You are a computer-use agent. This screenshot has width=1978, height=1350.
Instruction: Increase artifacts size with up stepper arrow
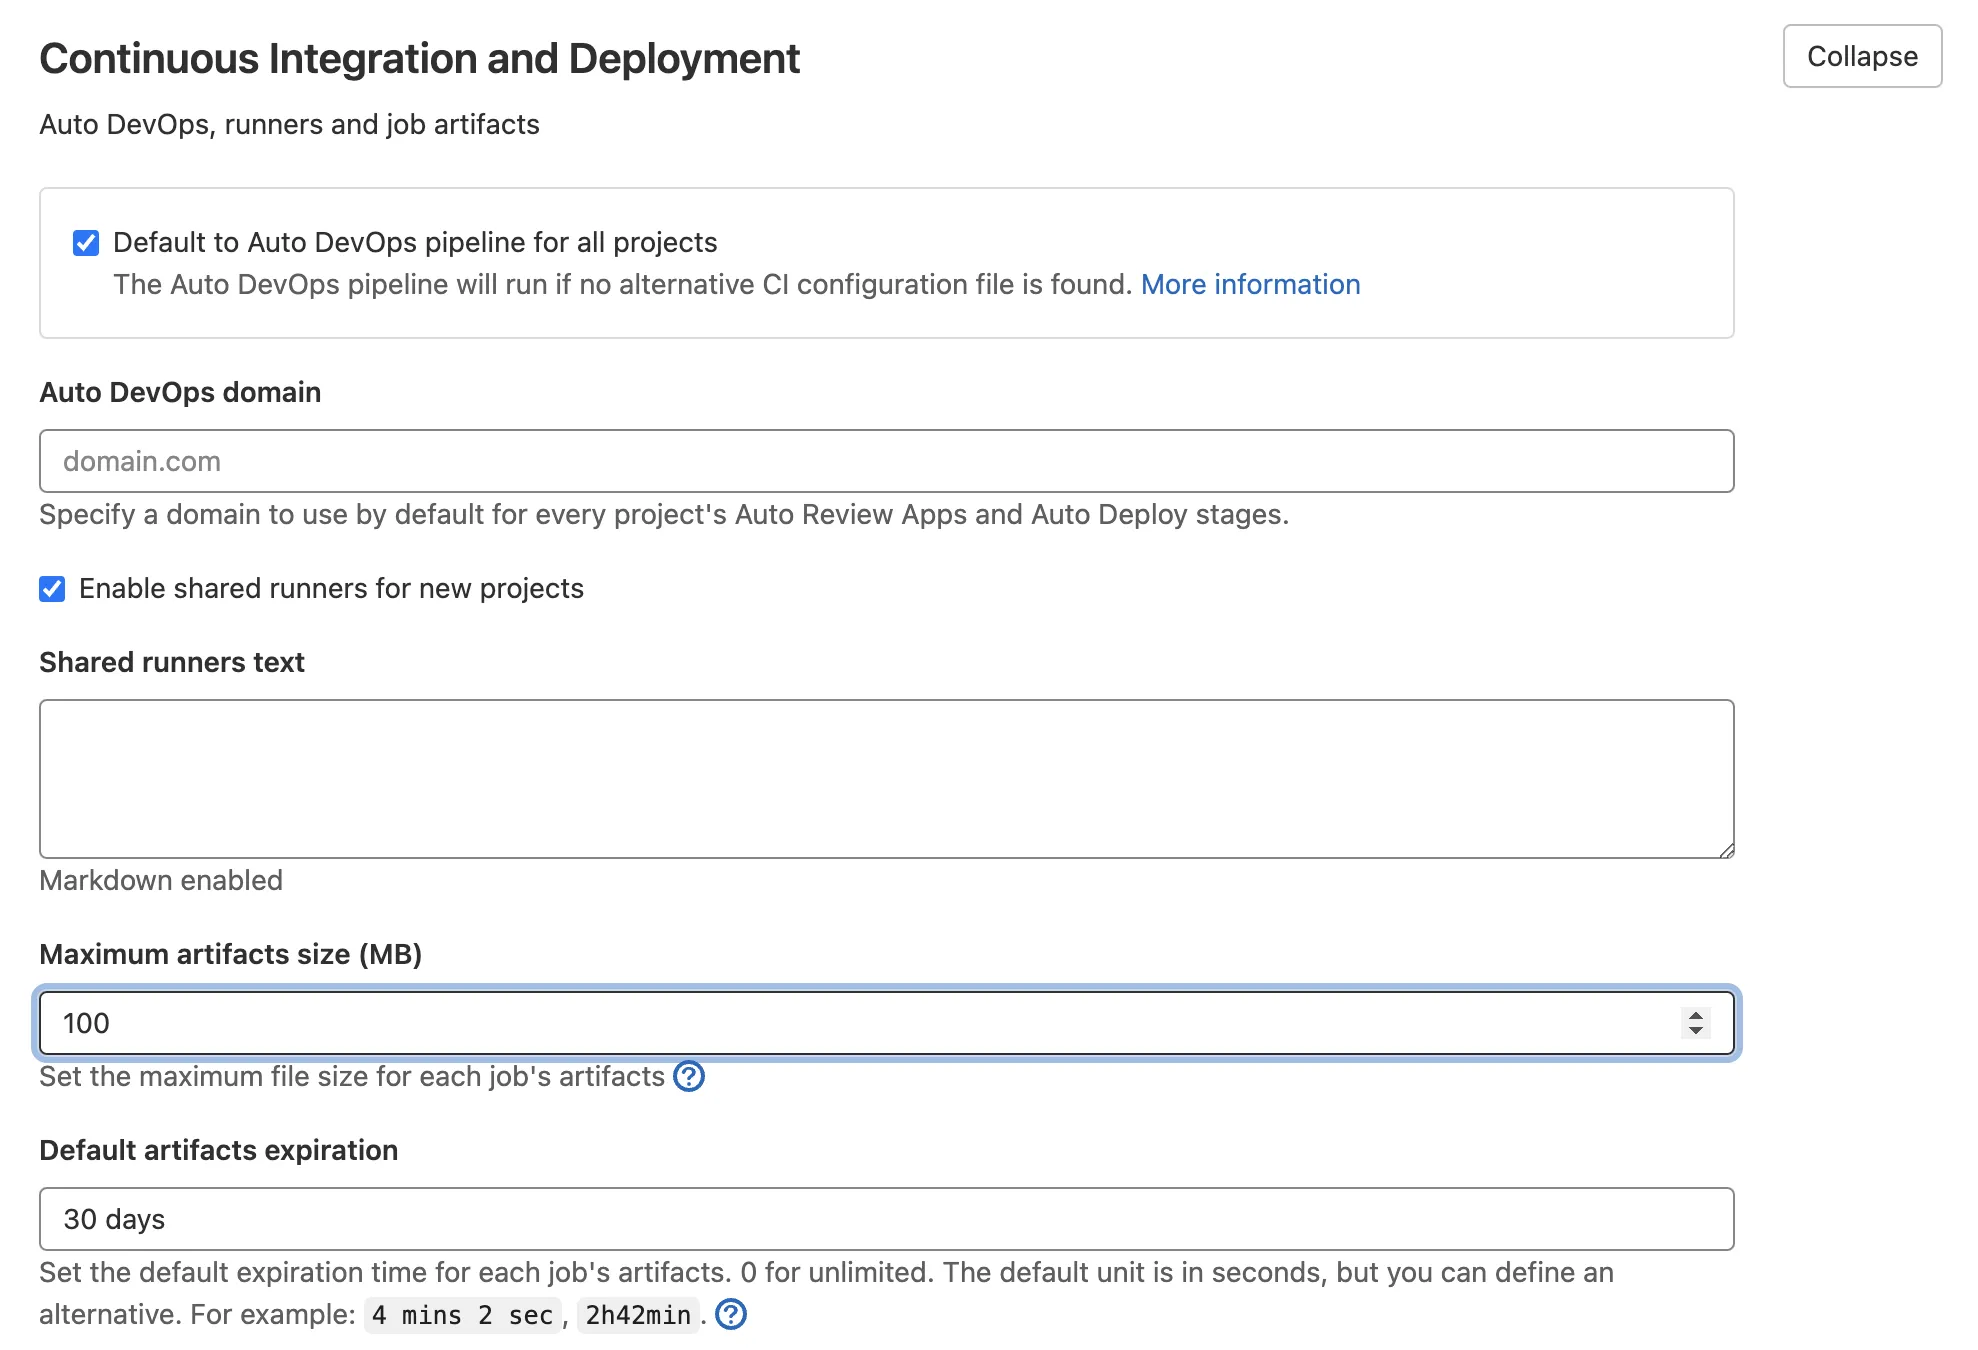(x=1695, y=1015)
